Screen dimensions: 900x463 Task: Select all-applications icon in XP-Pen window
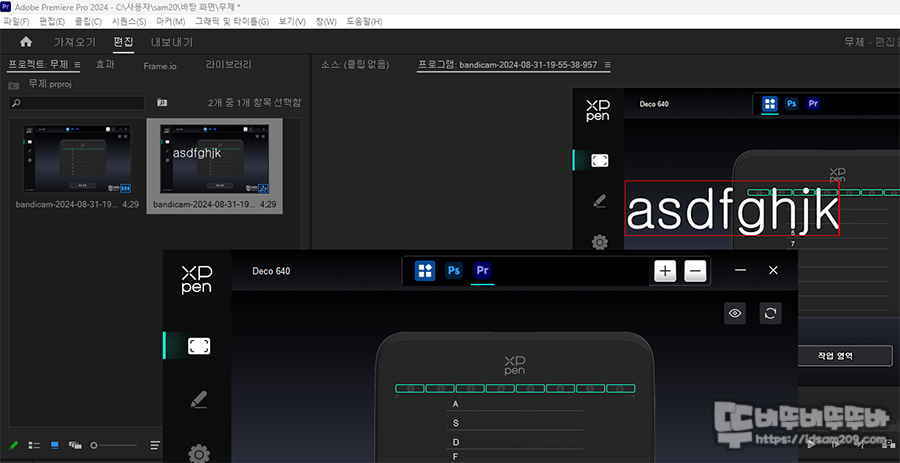tap(425, 270)
